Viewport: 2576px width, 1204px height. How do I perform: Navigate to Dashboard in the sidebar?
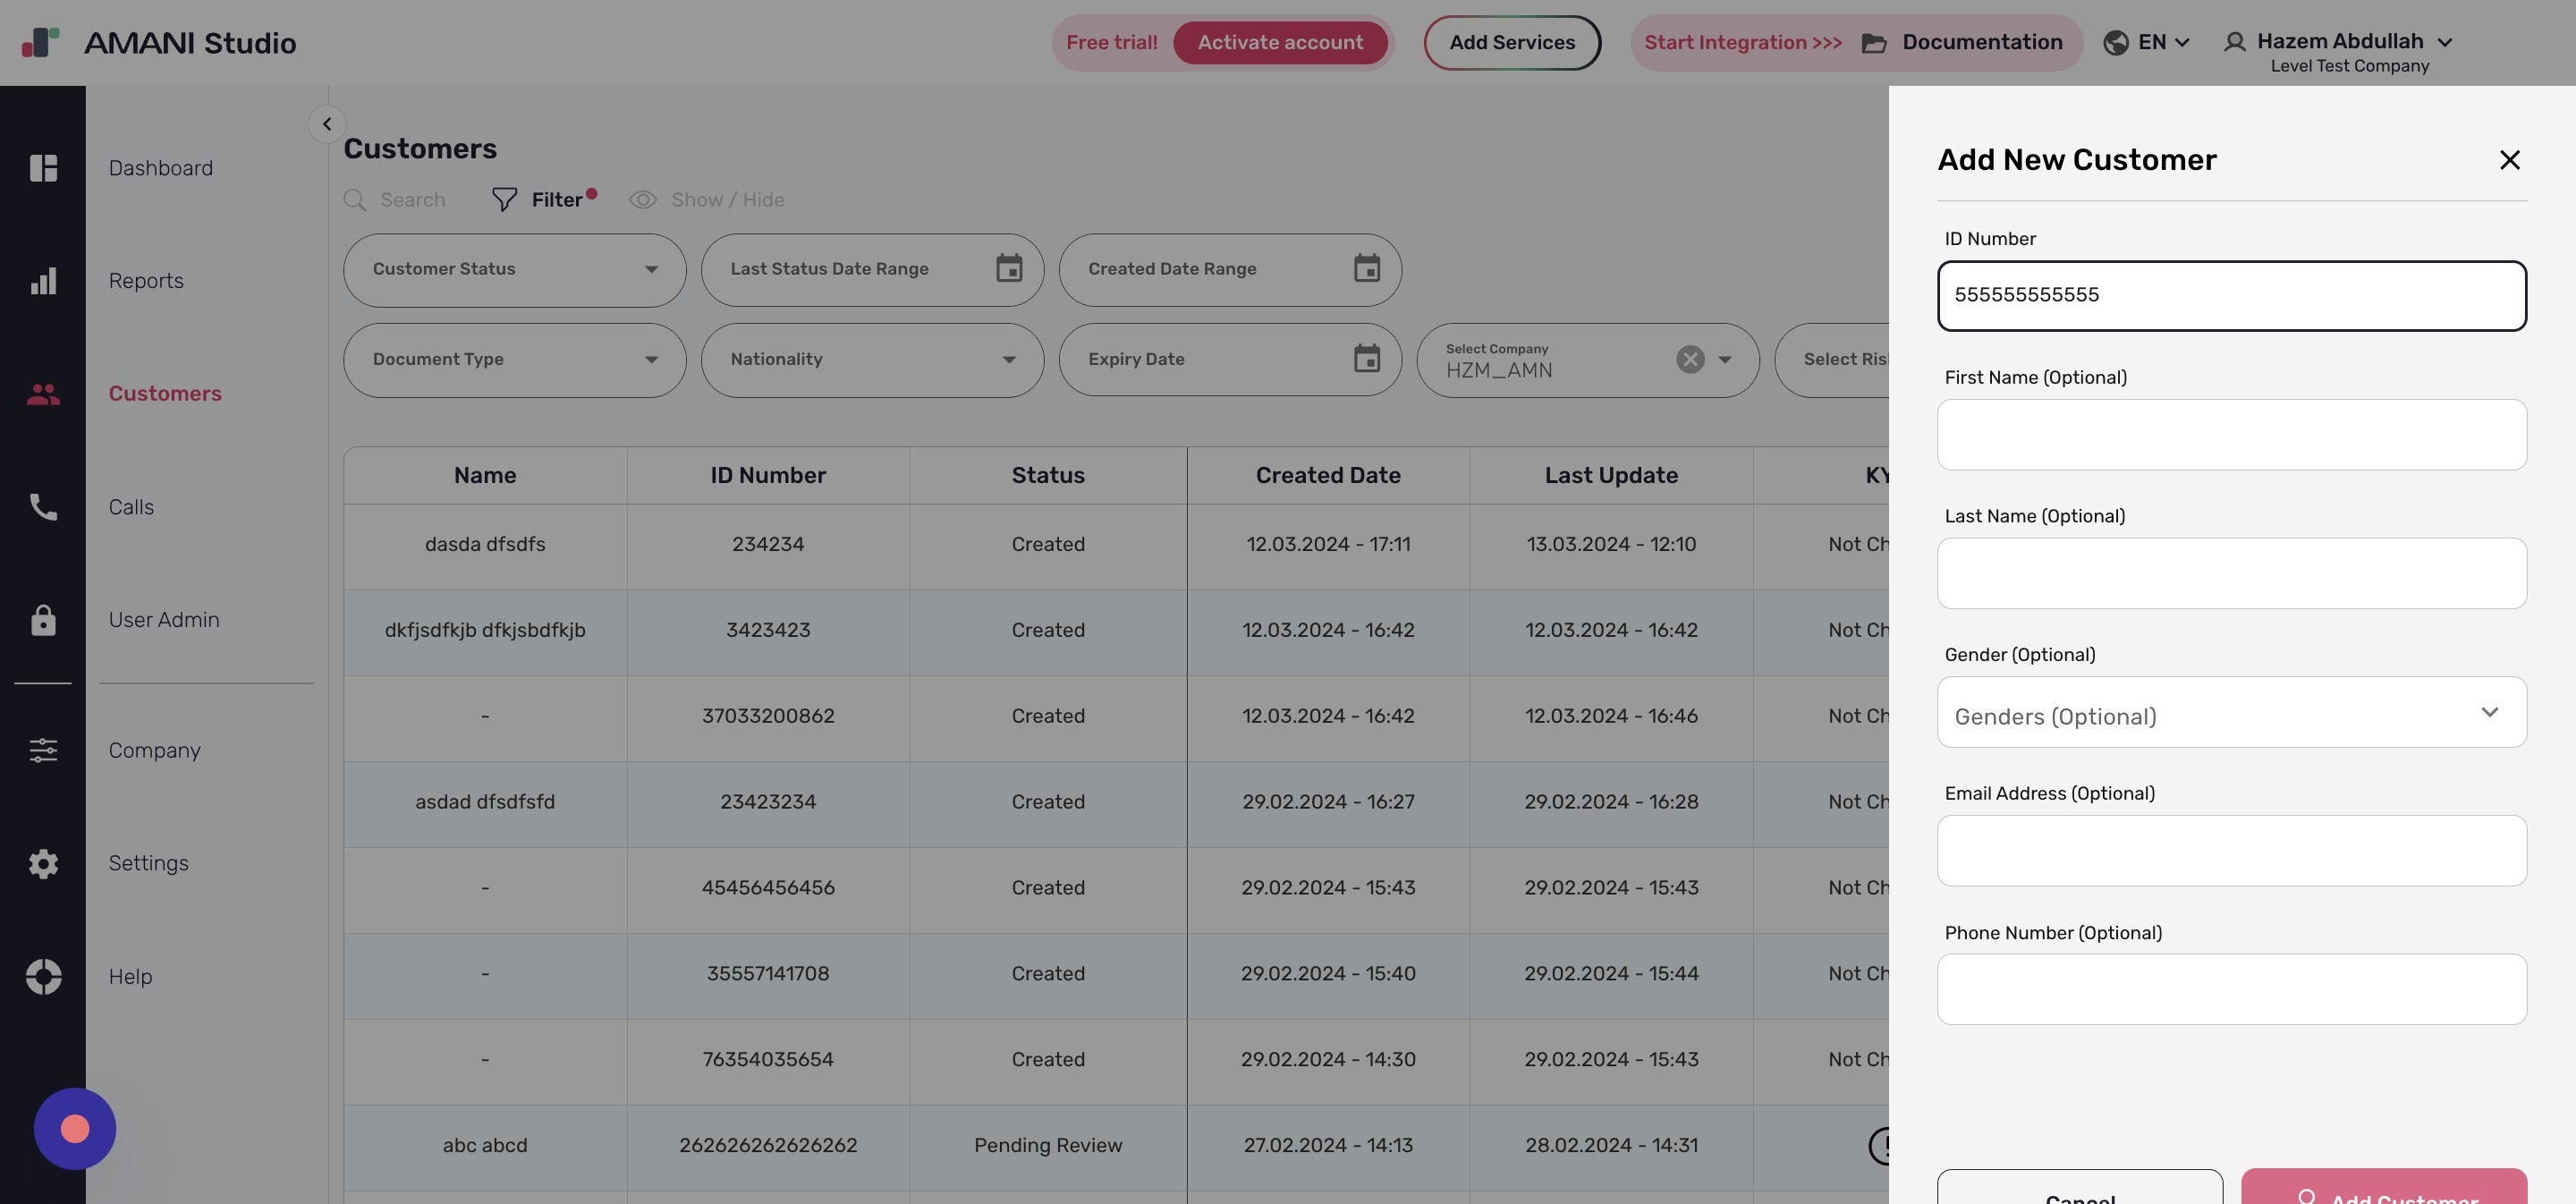click(x=160, y=168)
